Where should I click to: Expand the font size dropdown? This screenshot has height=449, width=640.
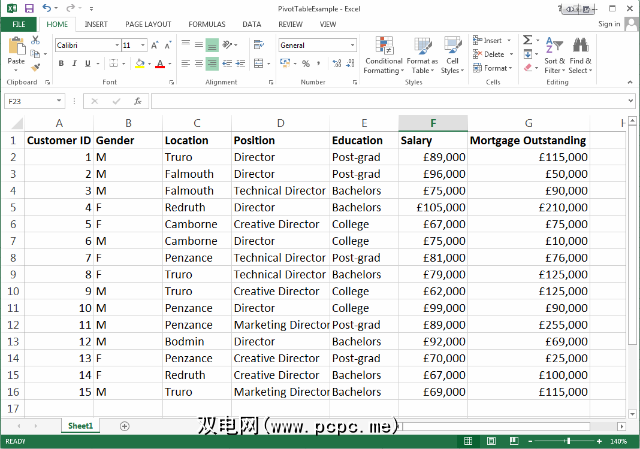click(143, 45)
